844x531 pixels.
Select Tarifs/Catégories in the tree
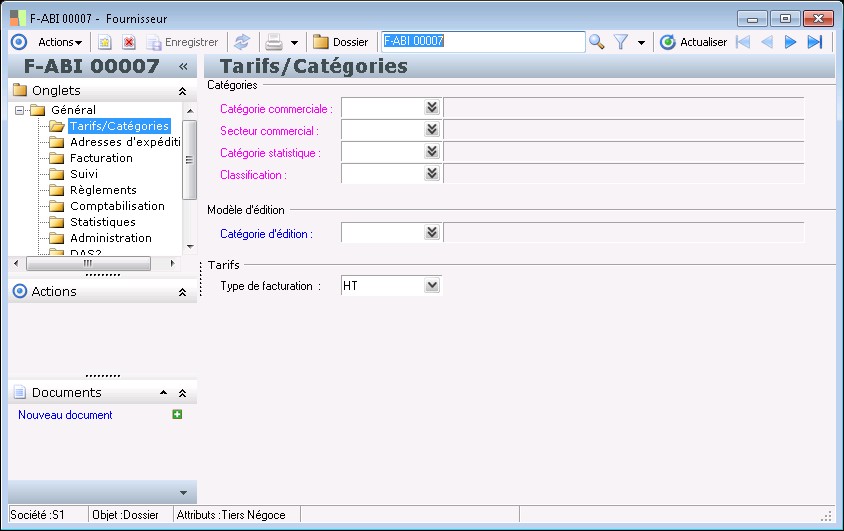pyautogui.click(x=119, y=126)
